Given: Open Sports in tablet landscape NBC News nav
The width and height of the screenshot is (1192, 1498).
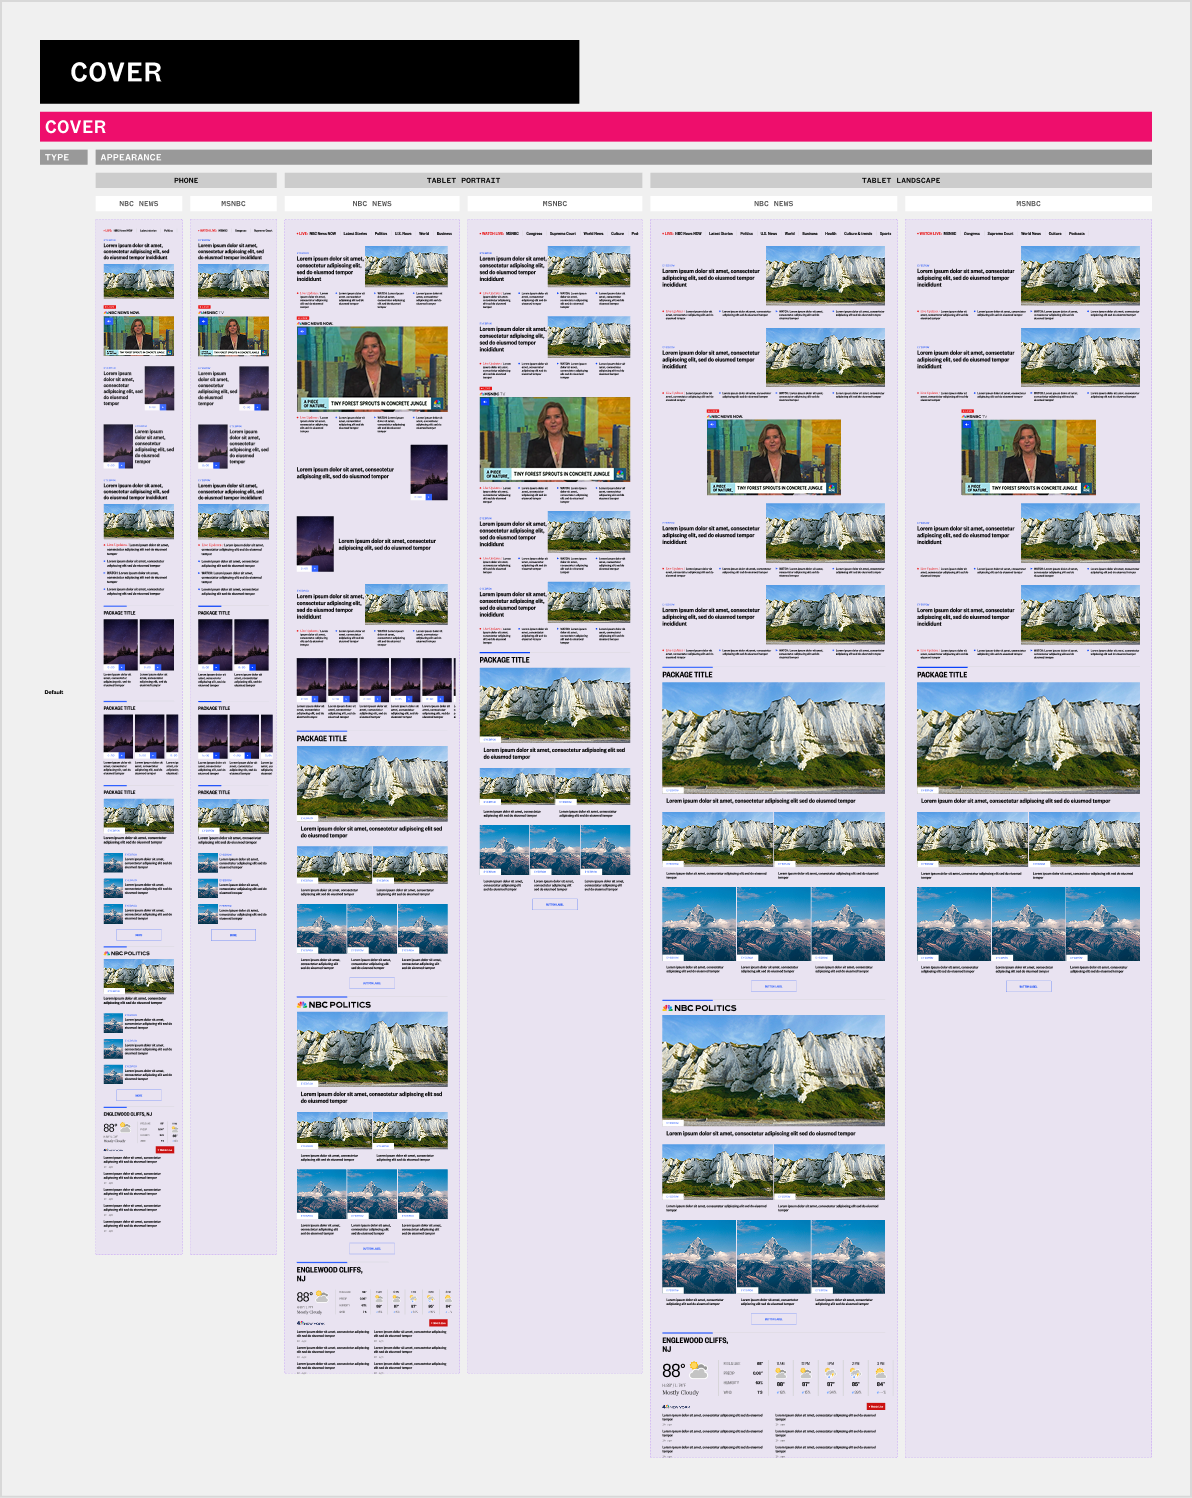Looking at the screenshot, I should pyautogui.click(x=885, y=233).
